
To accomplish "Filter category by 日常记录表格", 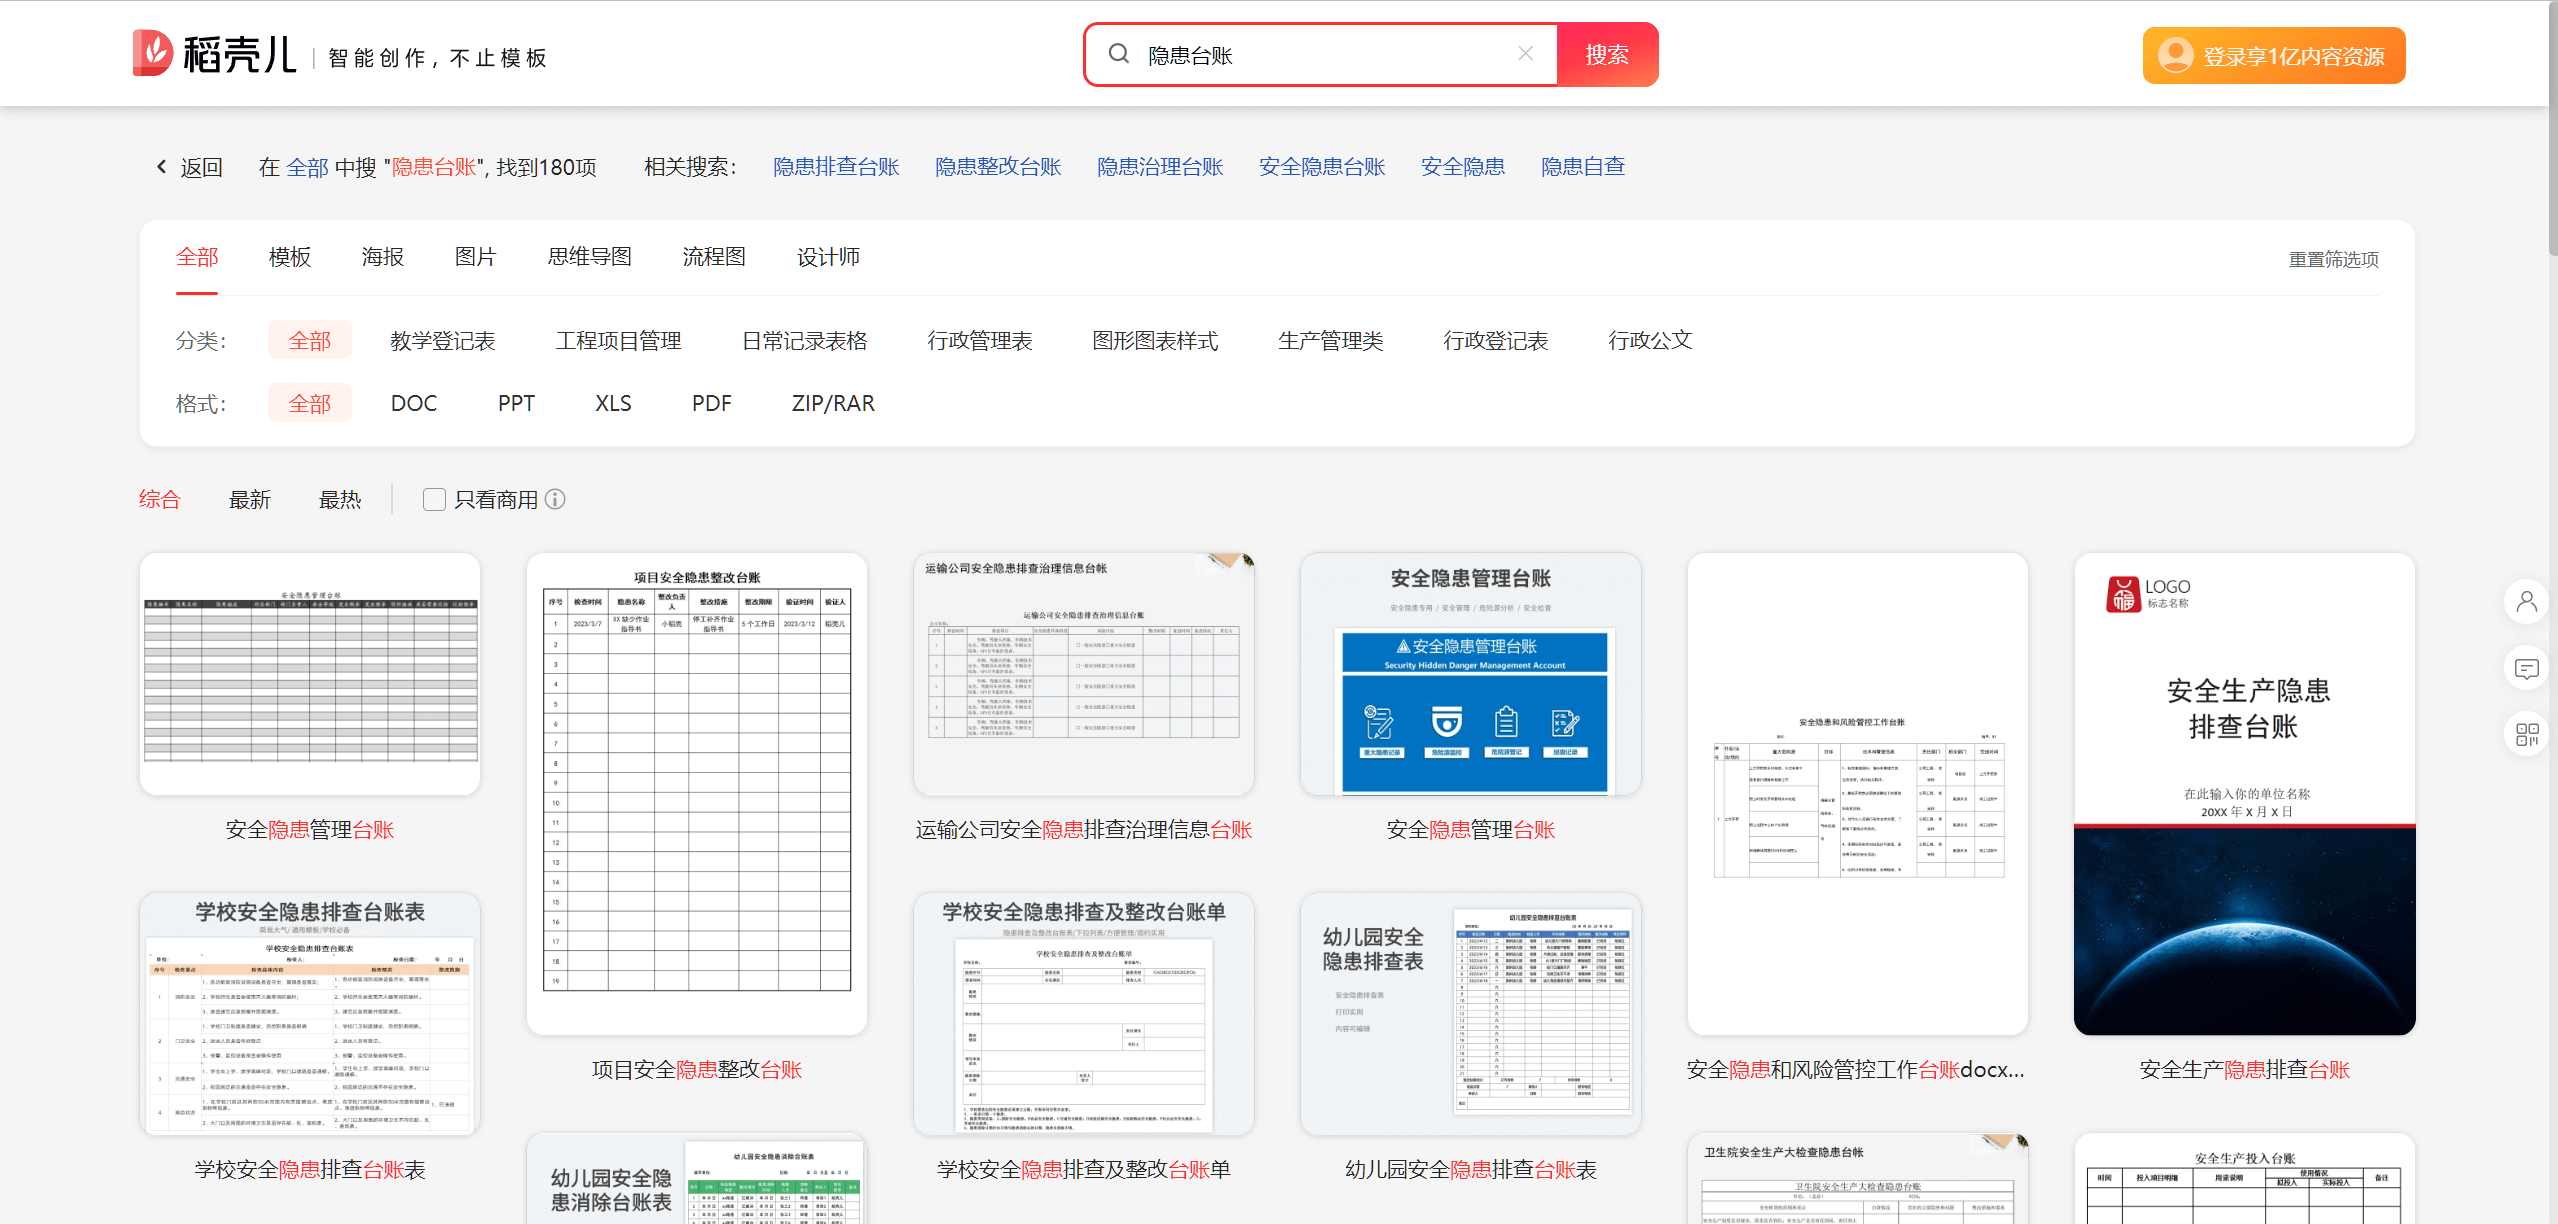I will tap(804, 341).
